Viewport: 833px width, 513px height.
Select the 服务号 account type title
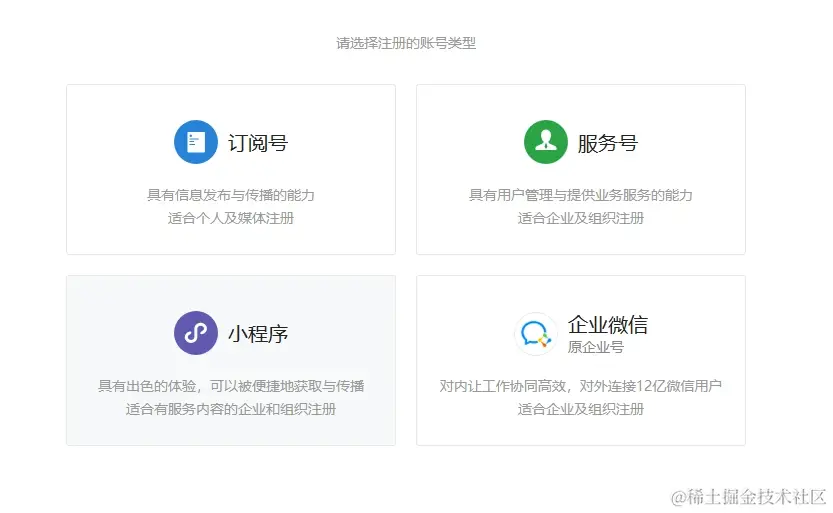[608, 143]
